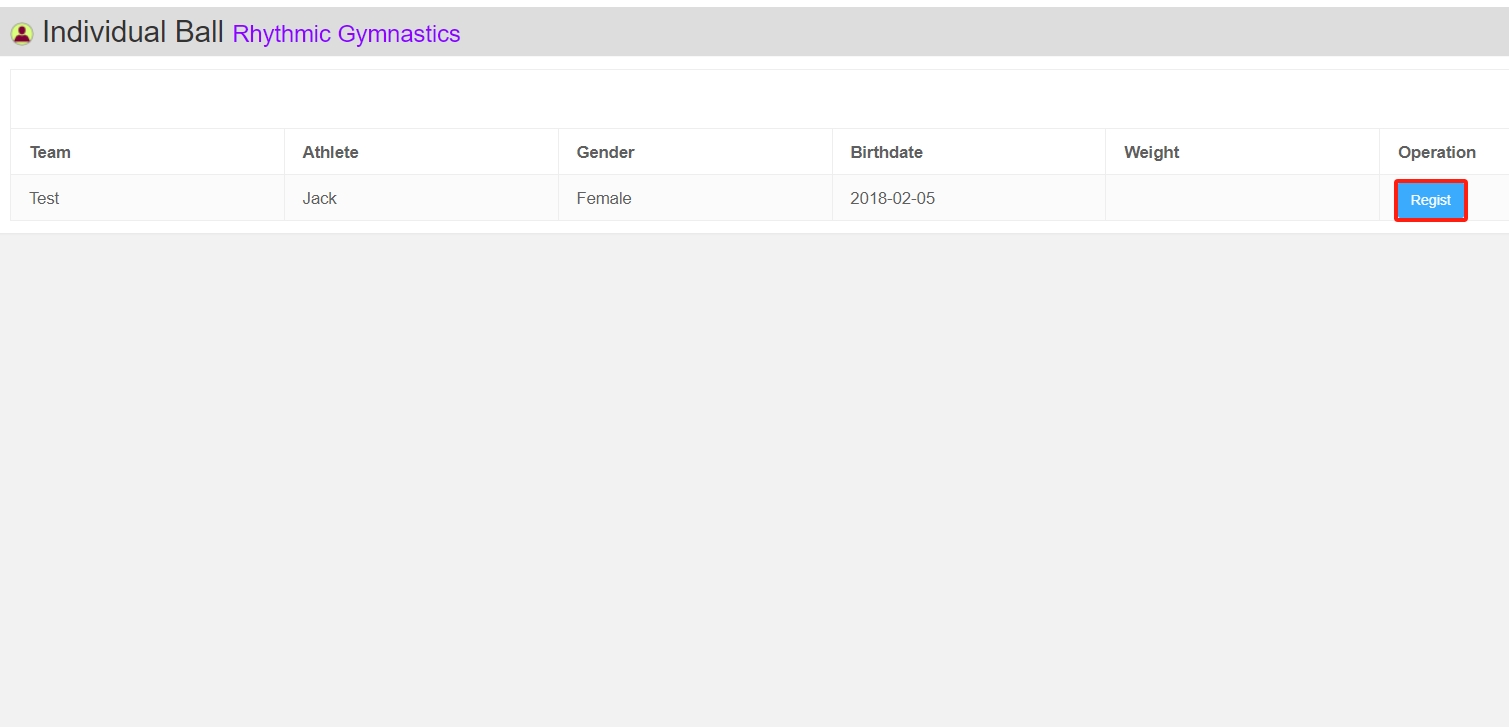Click the athlete name Jack

point(319,198)
